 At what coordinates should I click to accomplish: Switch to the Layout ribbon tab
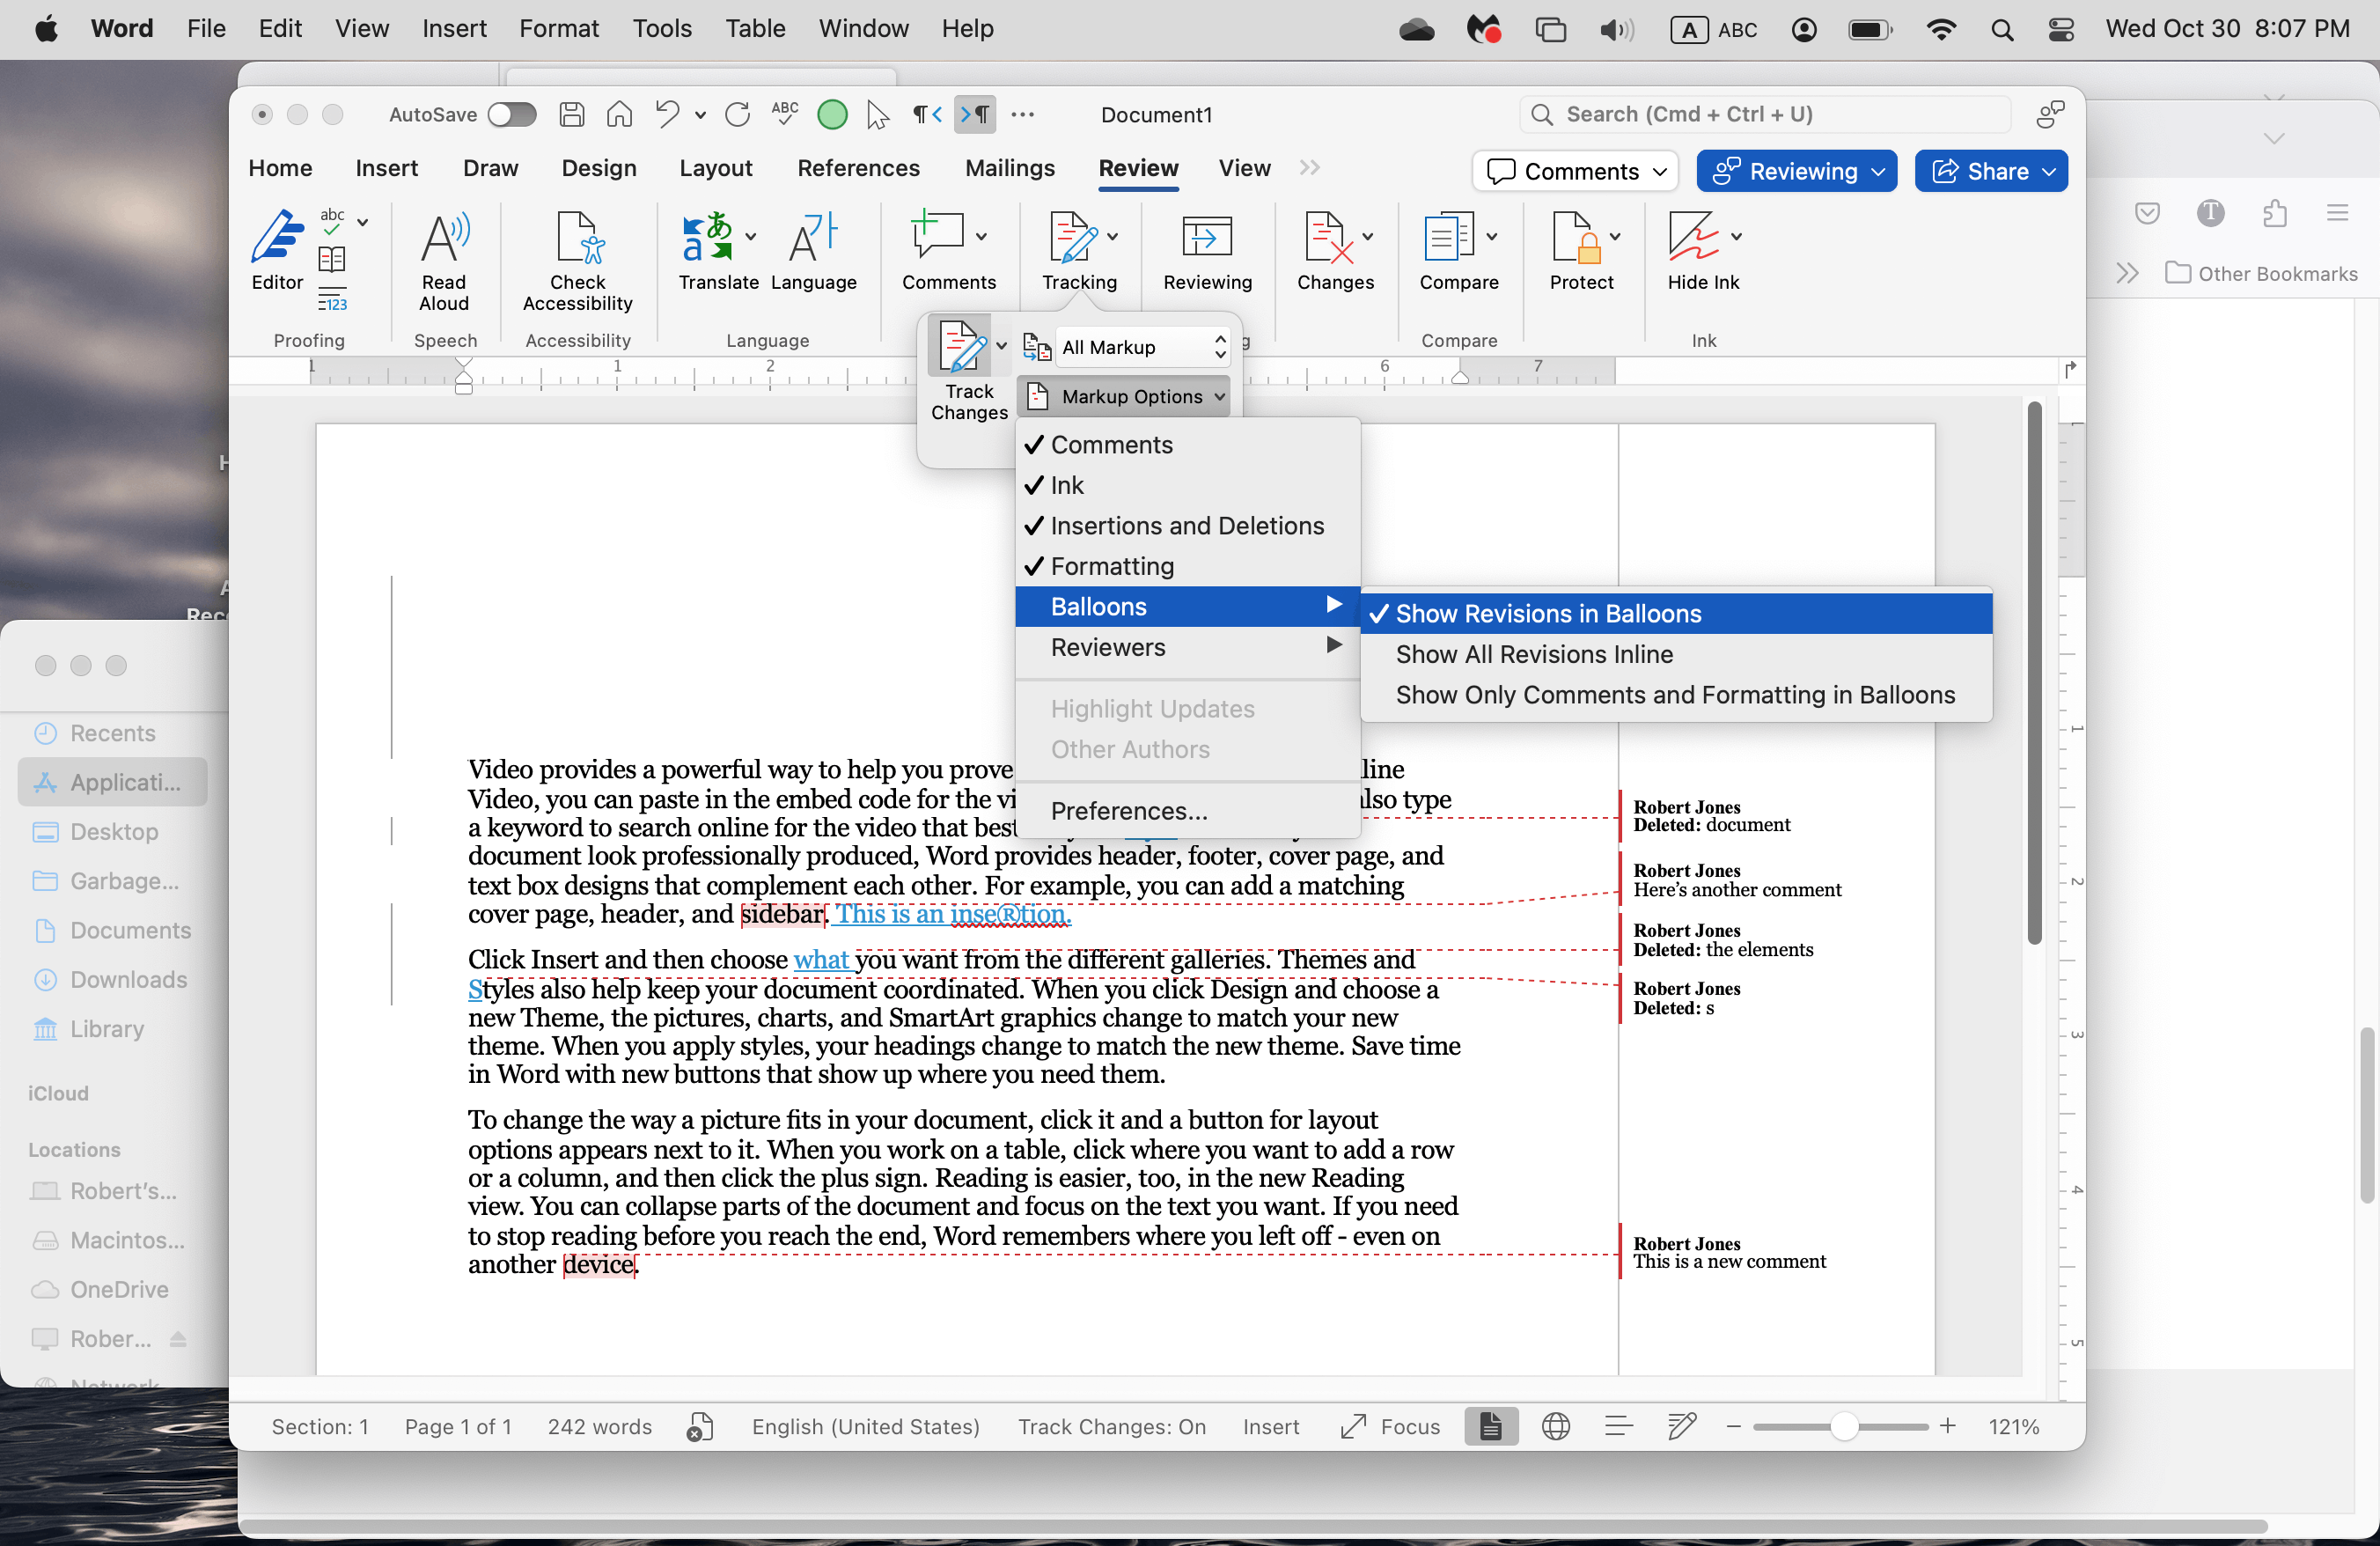coord(715,168)
